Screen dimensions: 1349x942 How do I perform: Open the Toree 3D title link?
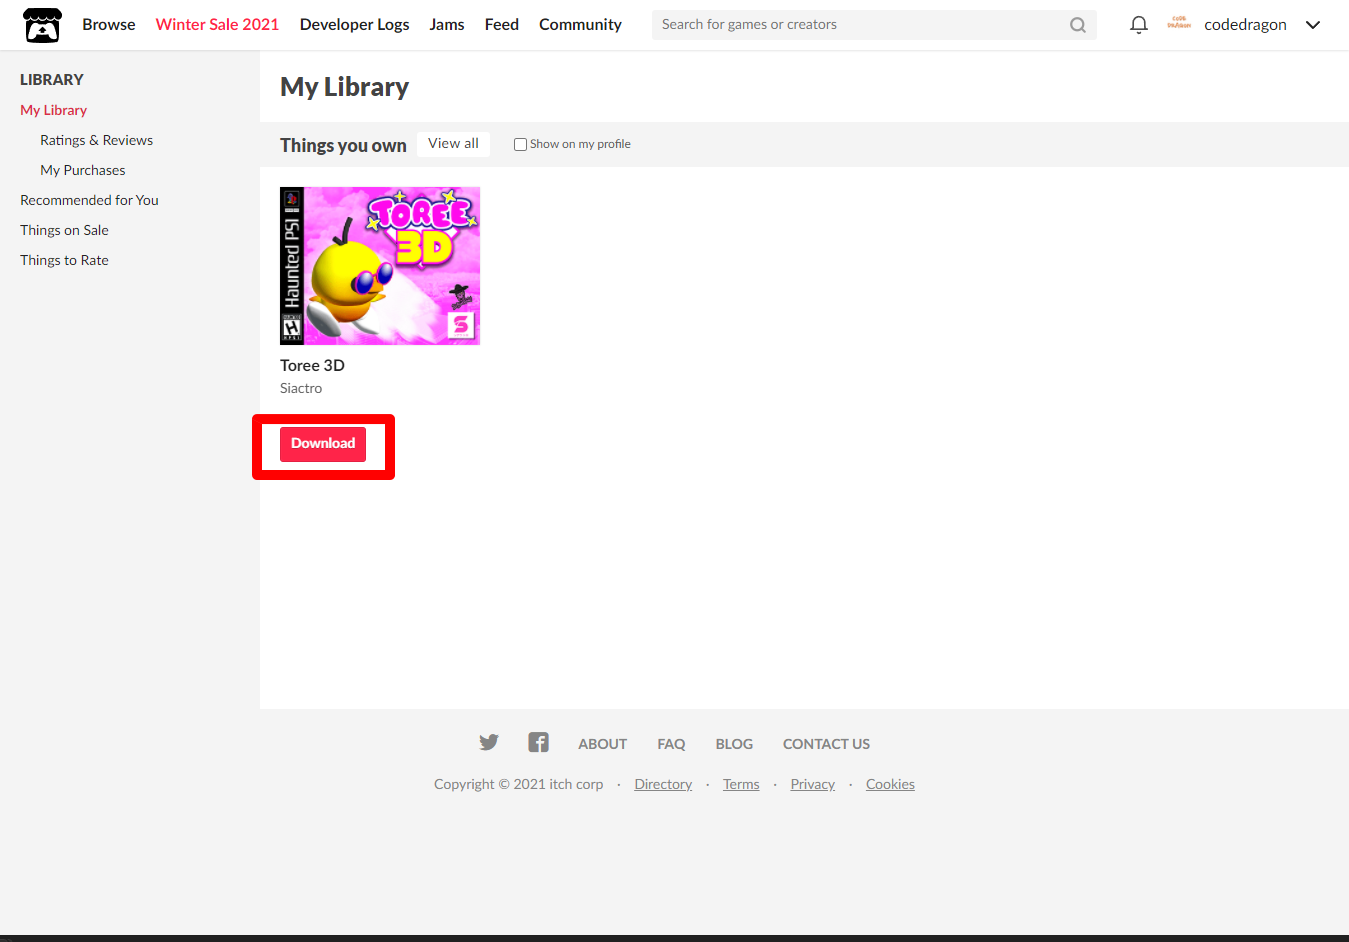312,365
